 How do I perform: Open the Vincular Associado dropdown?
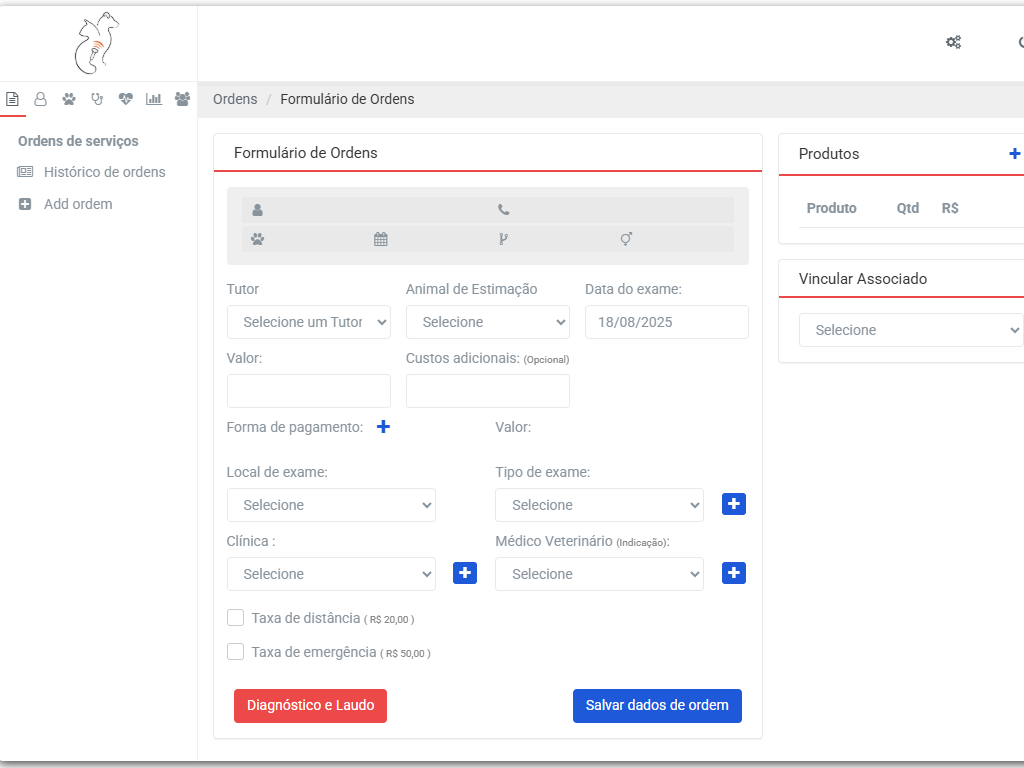click(x=910, y=330)
